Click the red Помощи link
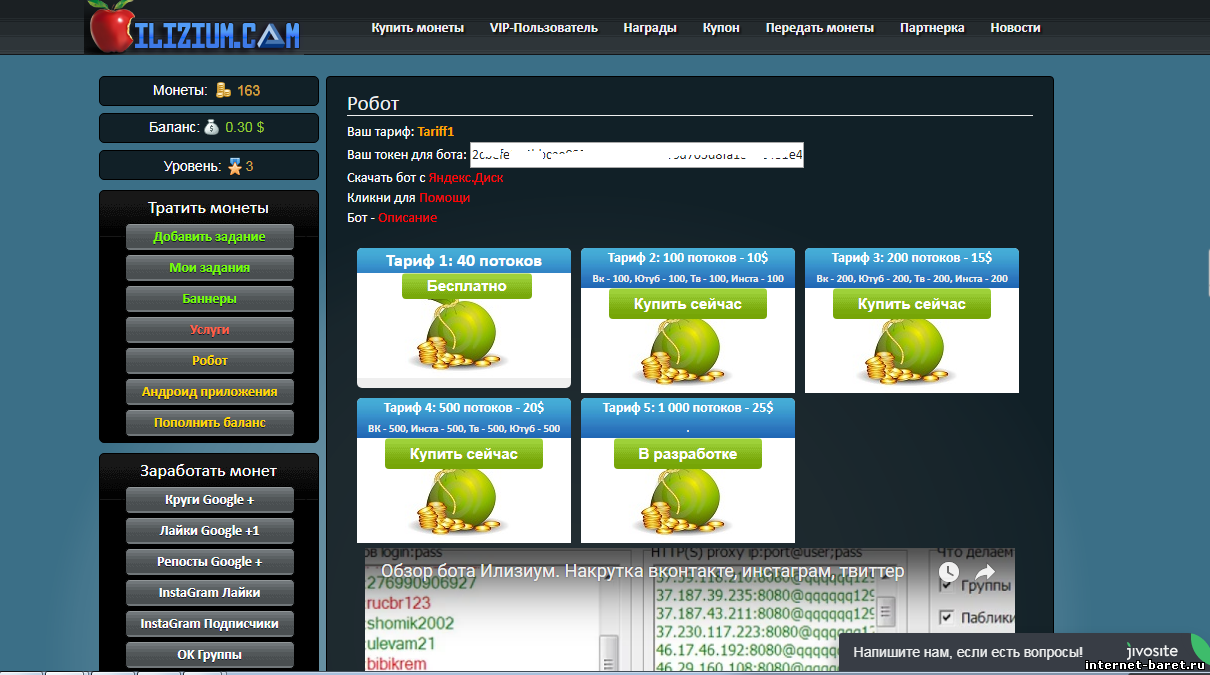This screenshot has width=1210, height=675. 444,198
